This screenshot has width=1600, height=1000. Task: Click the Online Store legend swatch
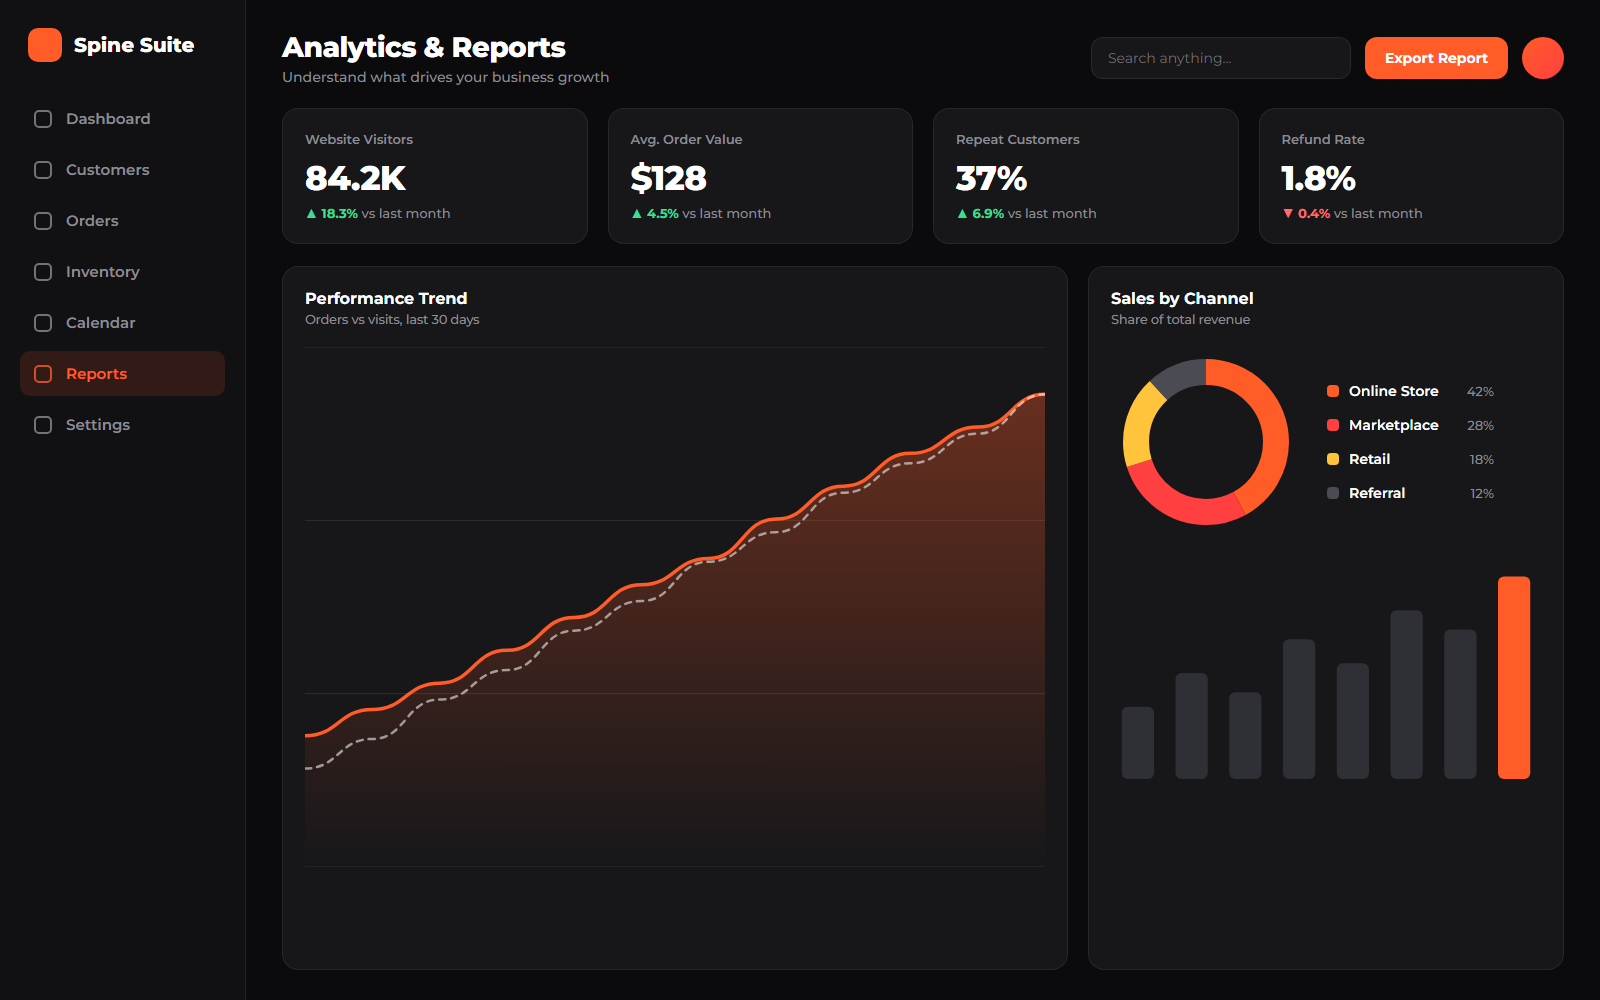(x=1333, y=391)
